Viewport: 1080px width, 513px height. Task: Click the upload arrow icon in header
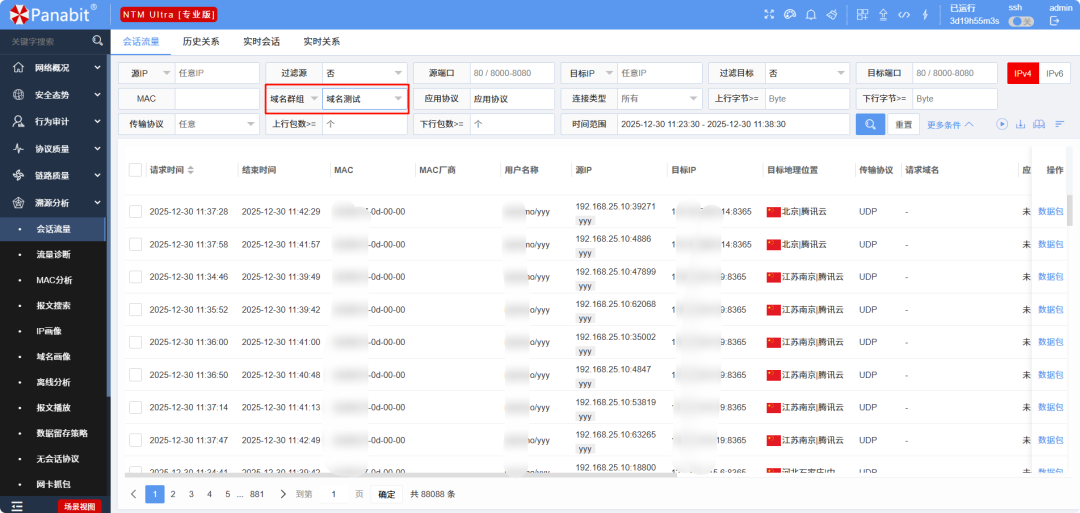[x=883, y=14]
